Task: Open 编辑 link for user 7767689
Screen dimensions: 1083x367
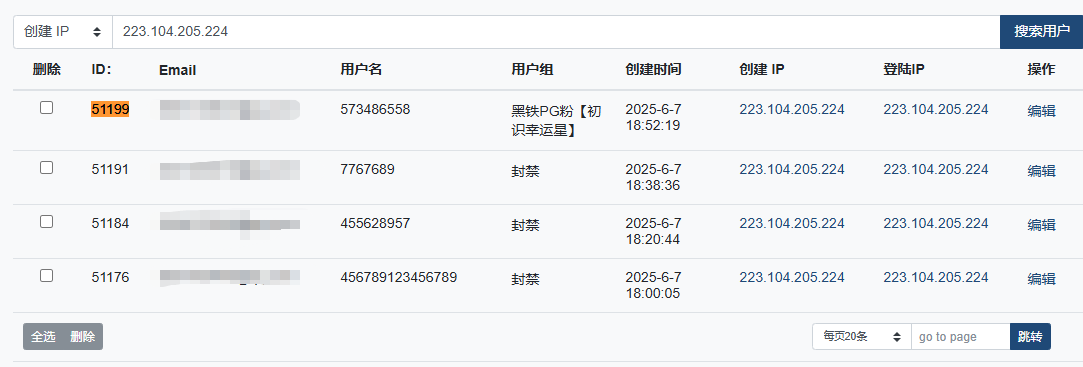Action: pyautogui.click(x=1041, y=171)
